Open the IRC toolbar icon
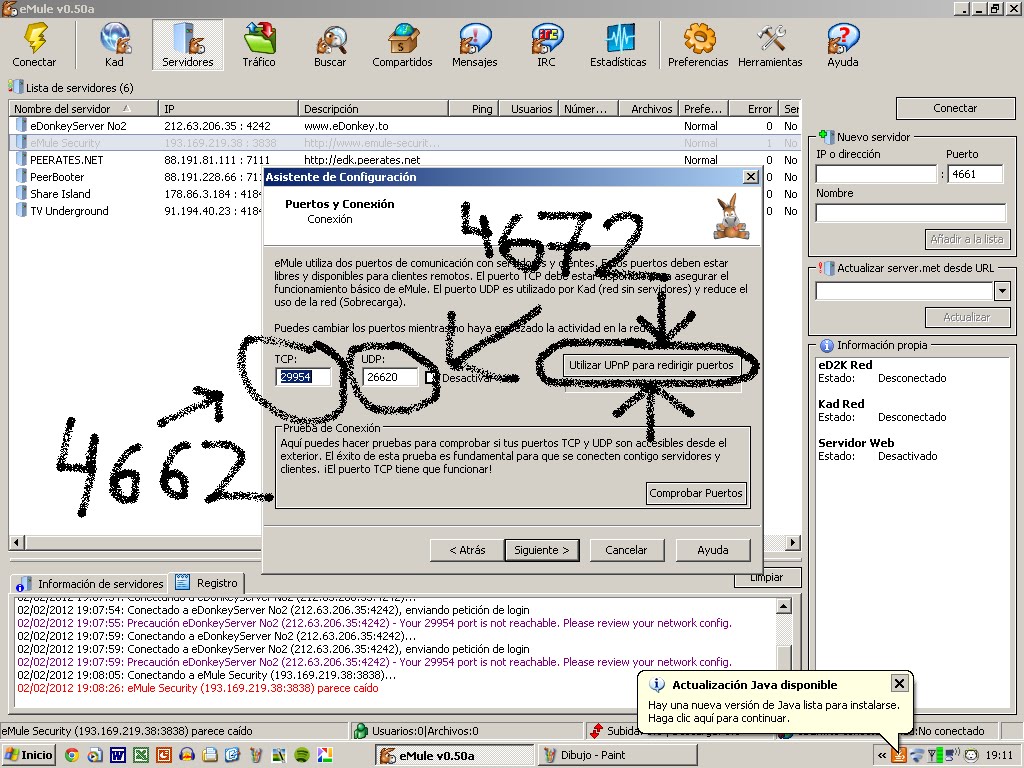Screen dimensions: 1024x768 click(547, 44)
